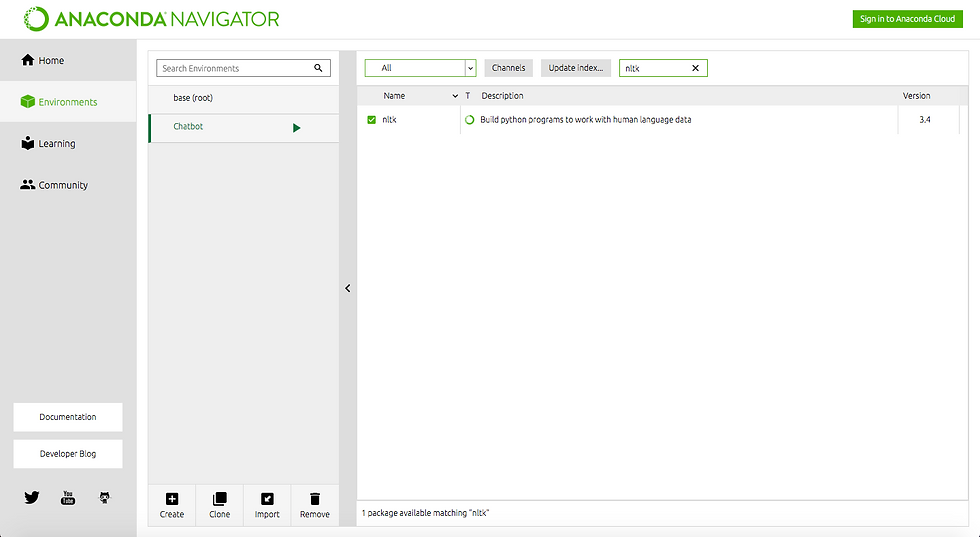Clone the selected environment

219,505
